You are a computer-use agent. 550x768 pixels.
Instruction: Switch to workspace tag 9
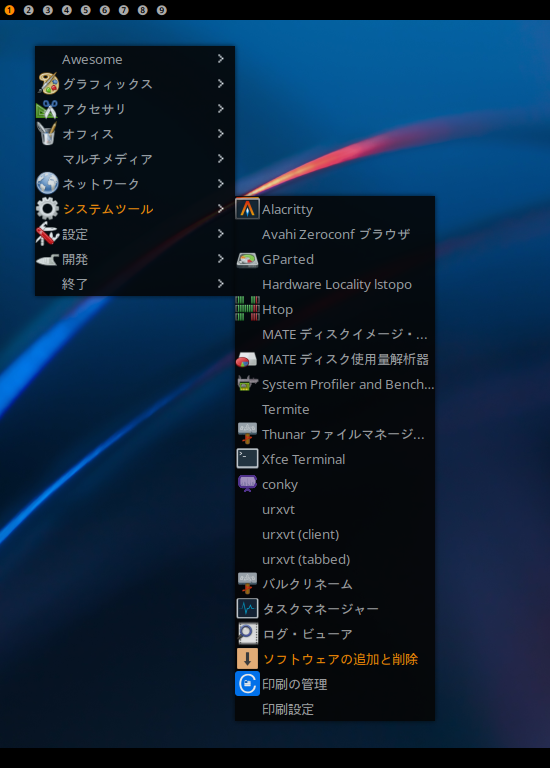(x=162, y=10)
